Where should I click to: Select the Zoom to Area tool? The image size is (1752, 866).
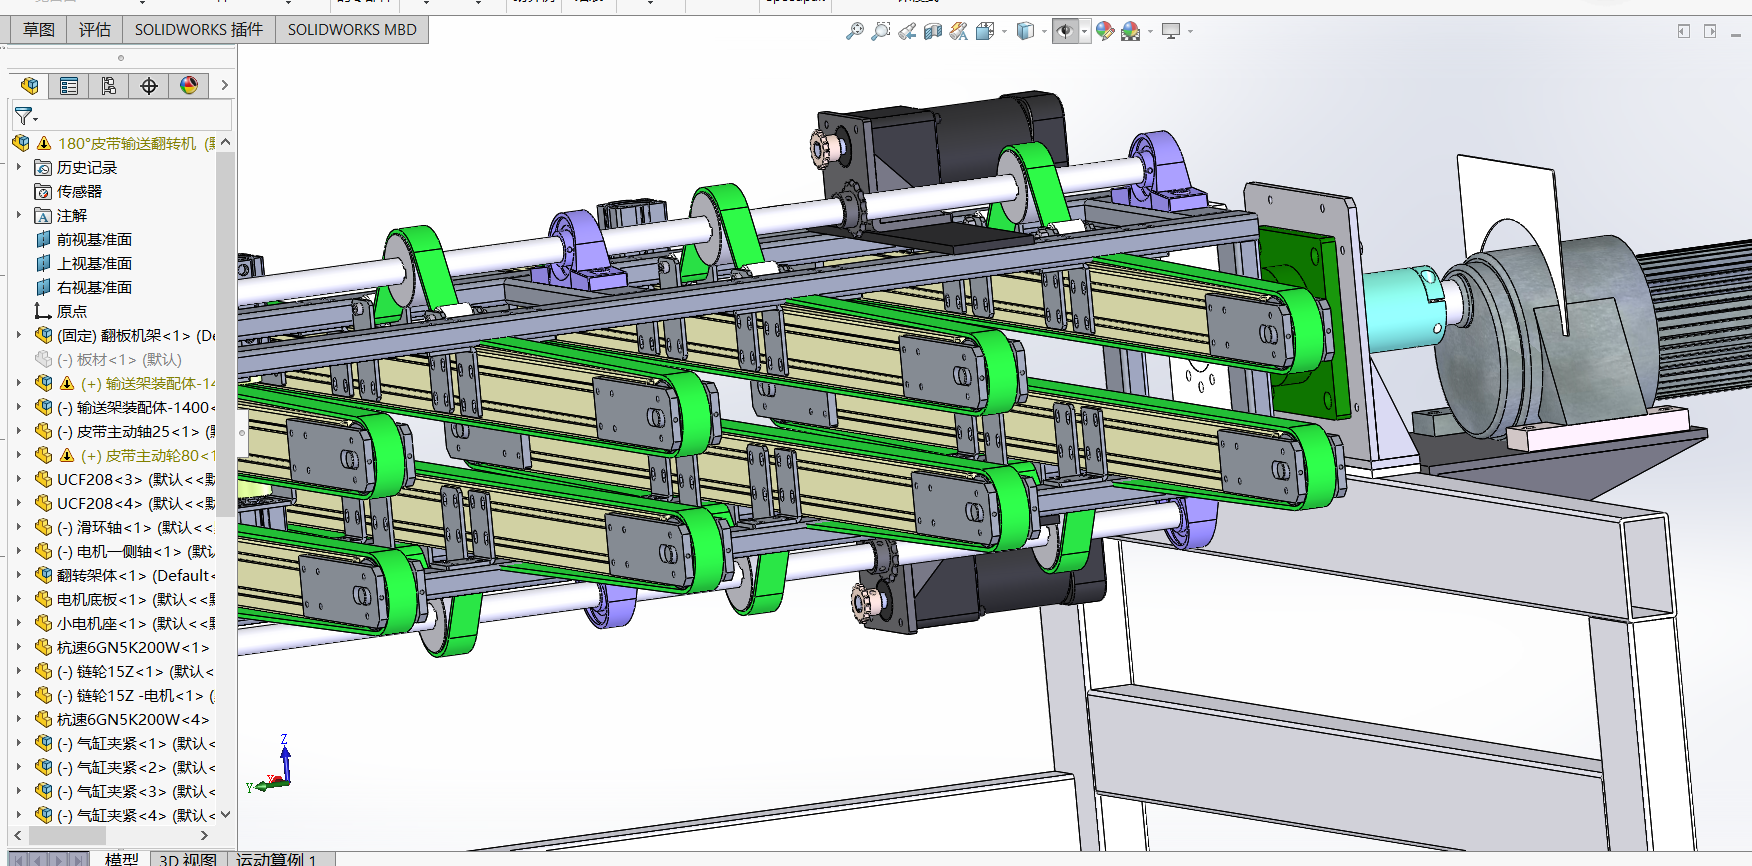(x=880, y=31)
